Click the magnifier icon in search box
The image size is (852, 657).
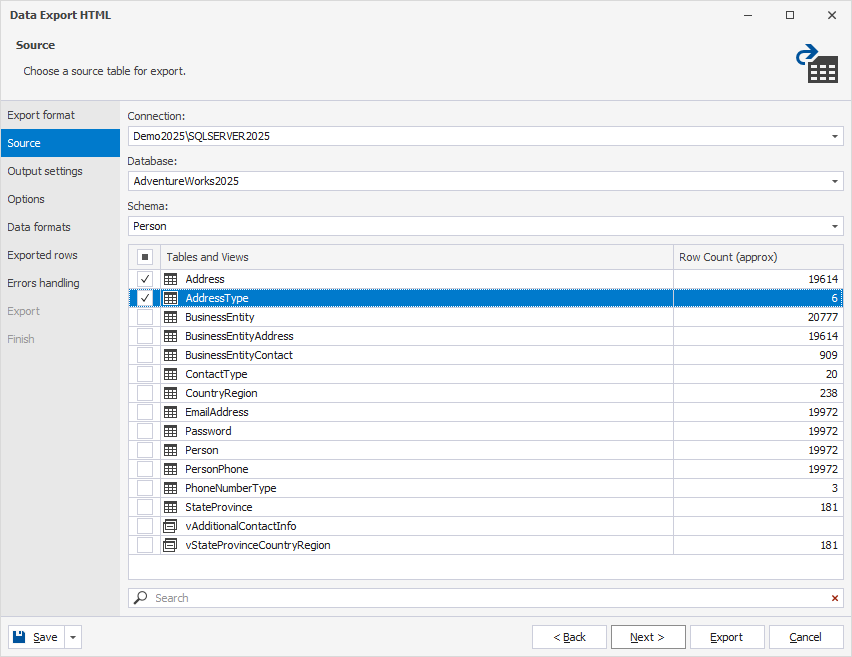point(141,598)
